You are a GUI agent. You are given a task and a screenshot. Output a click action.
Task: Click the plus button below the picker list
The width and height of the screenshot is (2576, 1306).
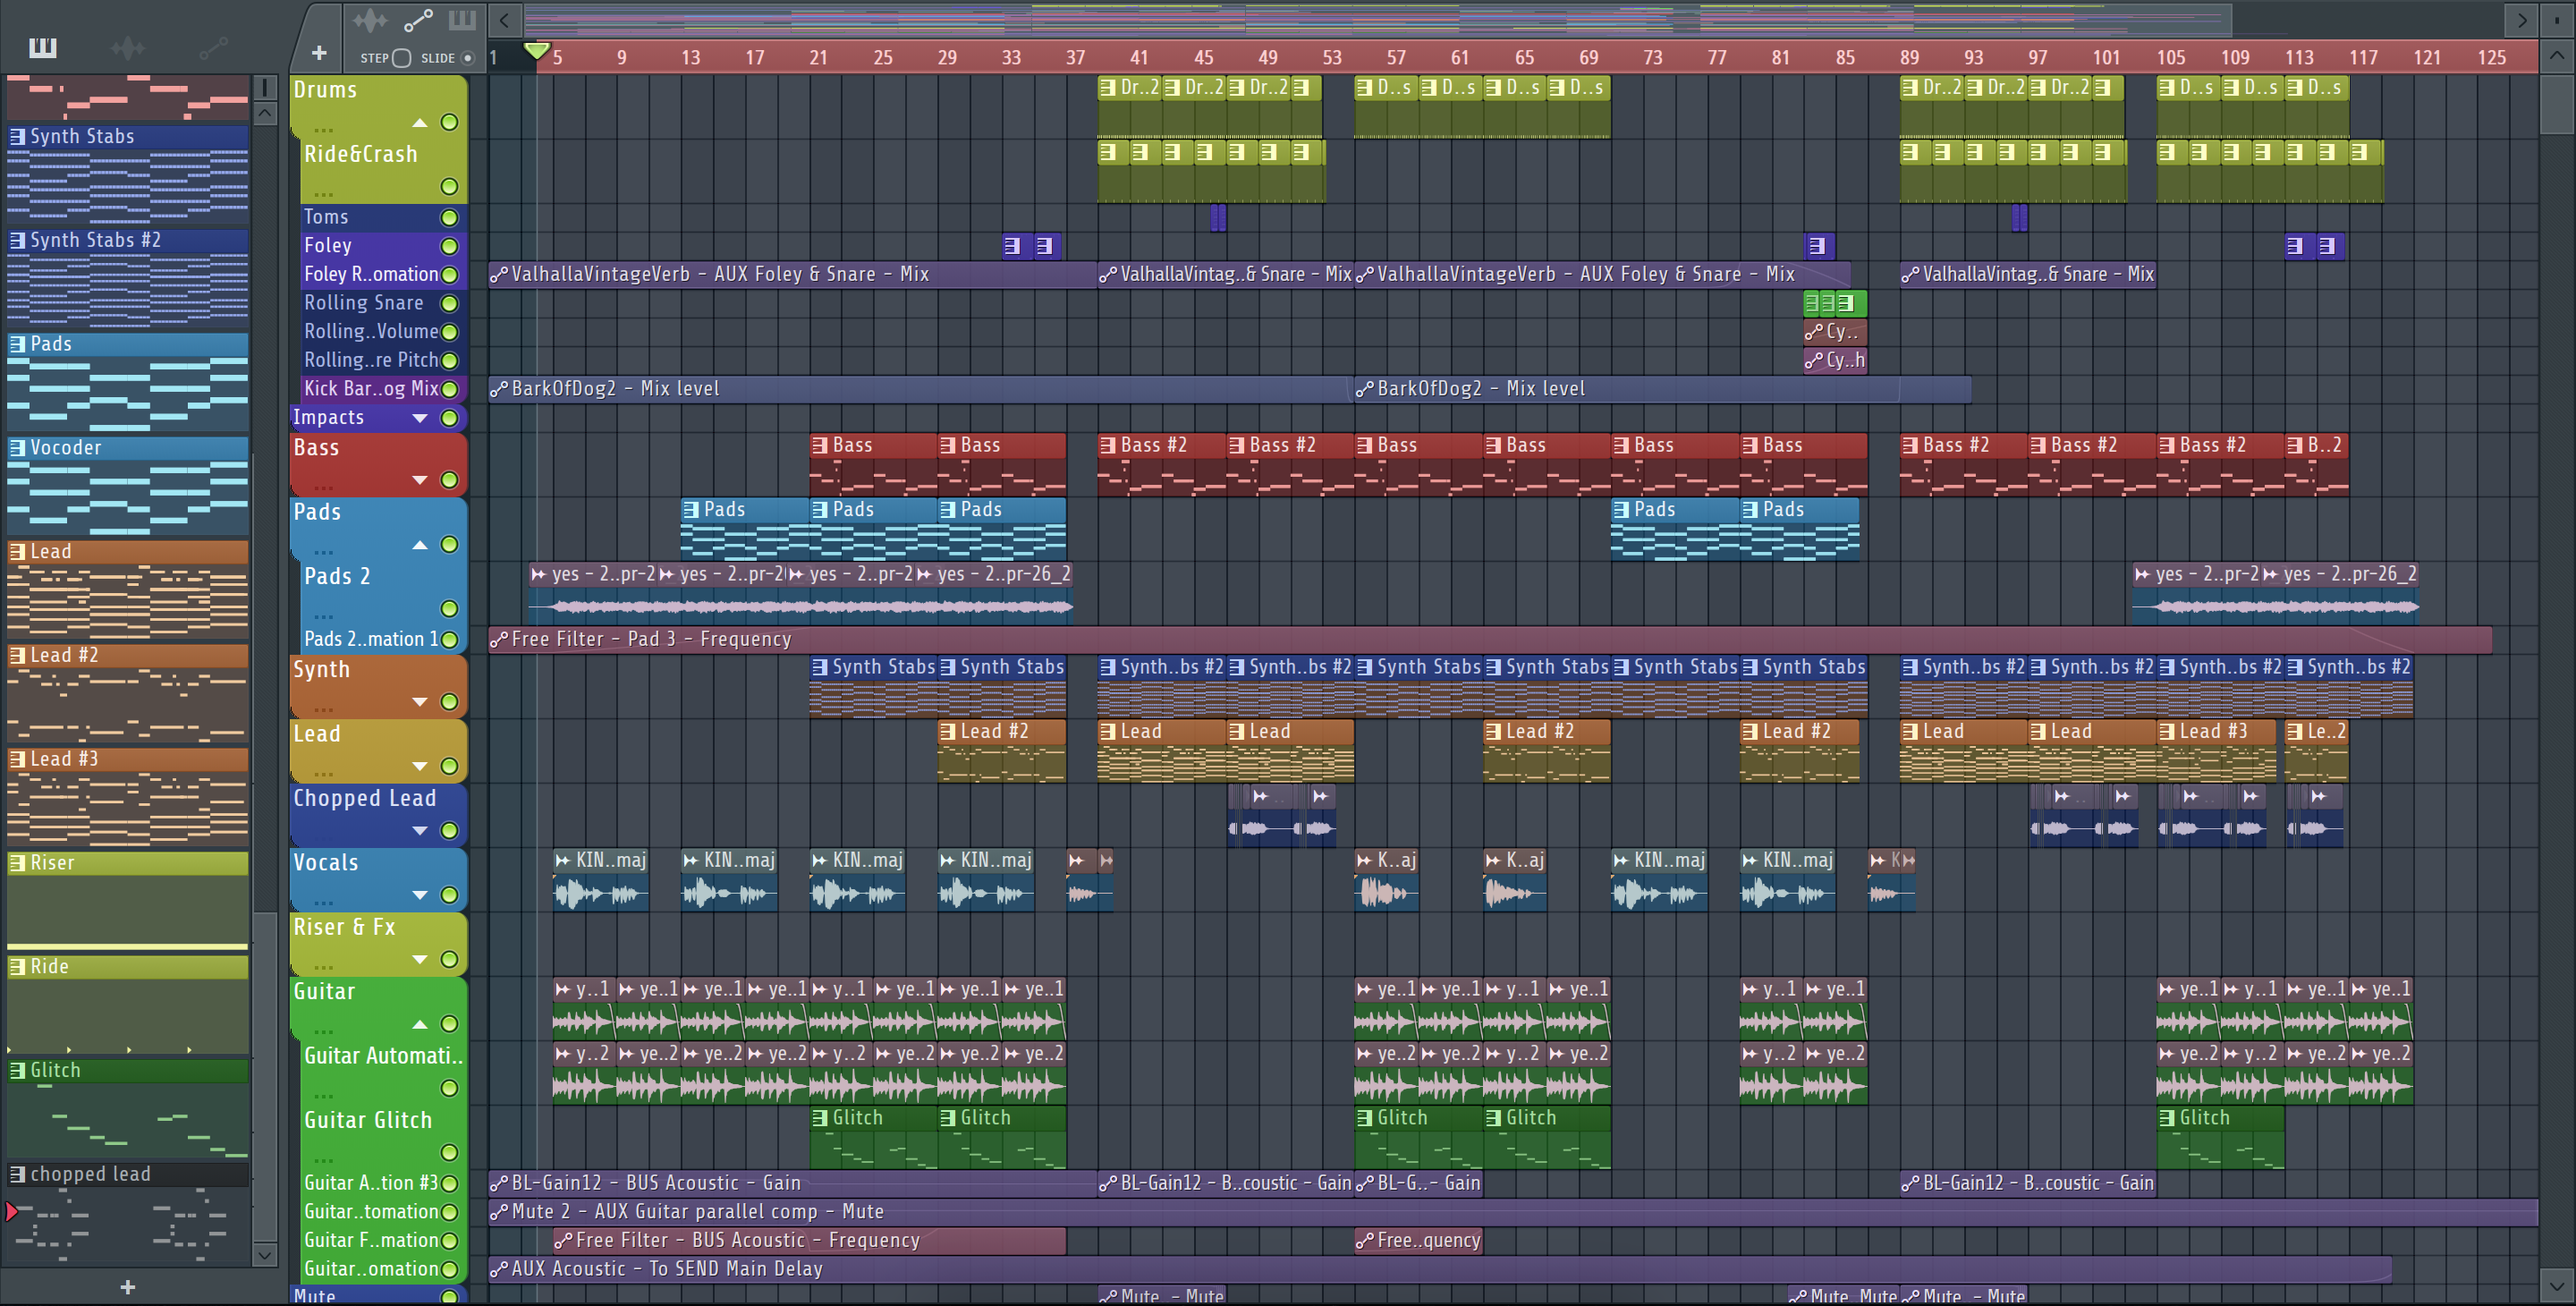[127, 1287]
